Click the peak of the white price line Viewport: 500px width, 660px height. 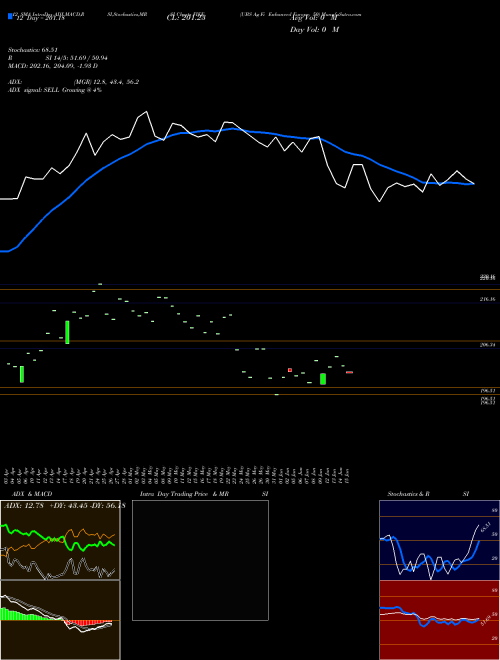pos(146,112)
